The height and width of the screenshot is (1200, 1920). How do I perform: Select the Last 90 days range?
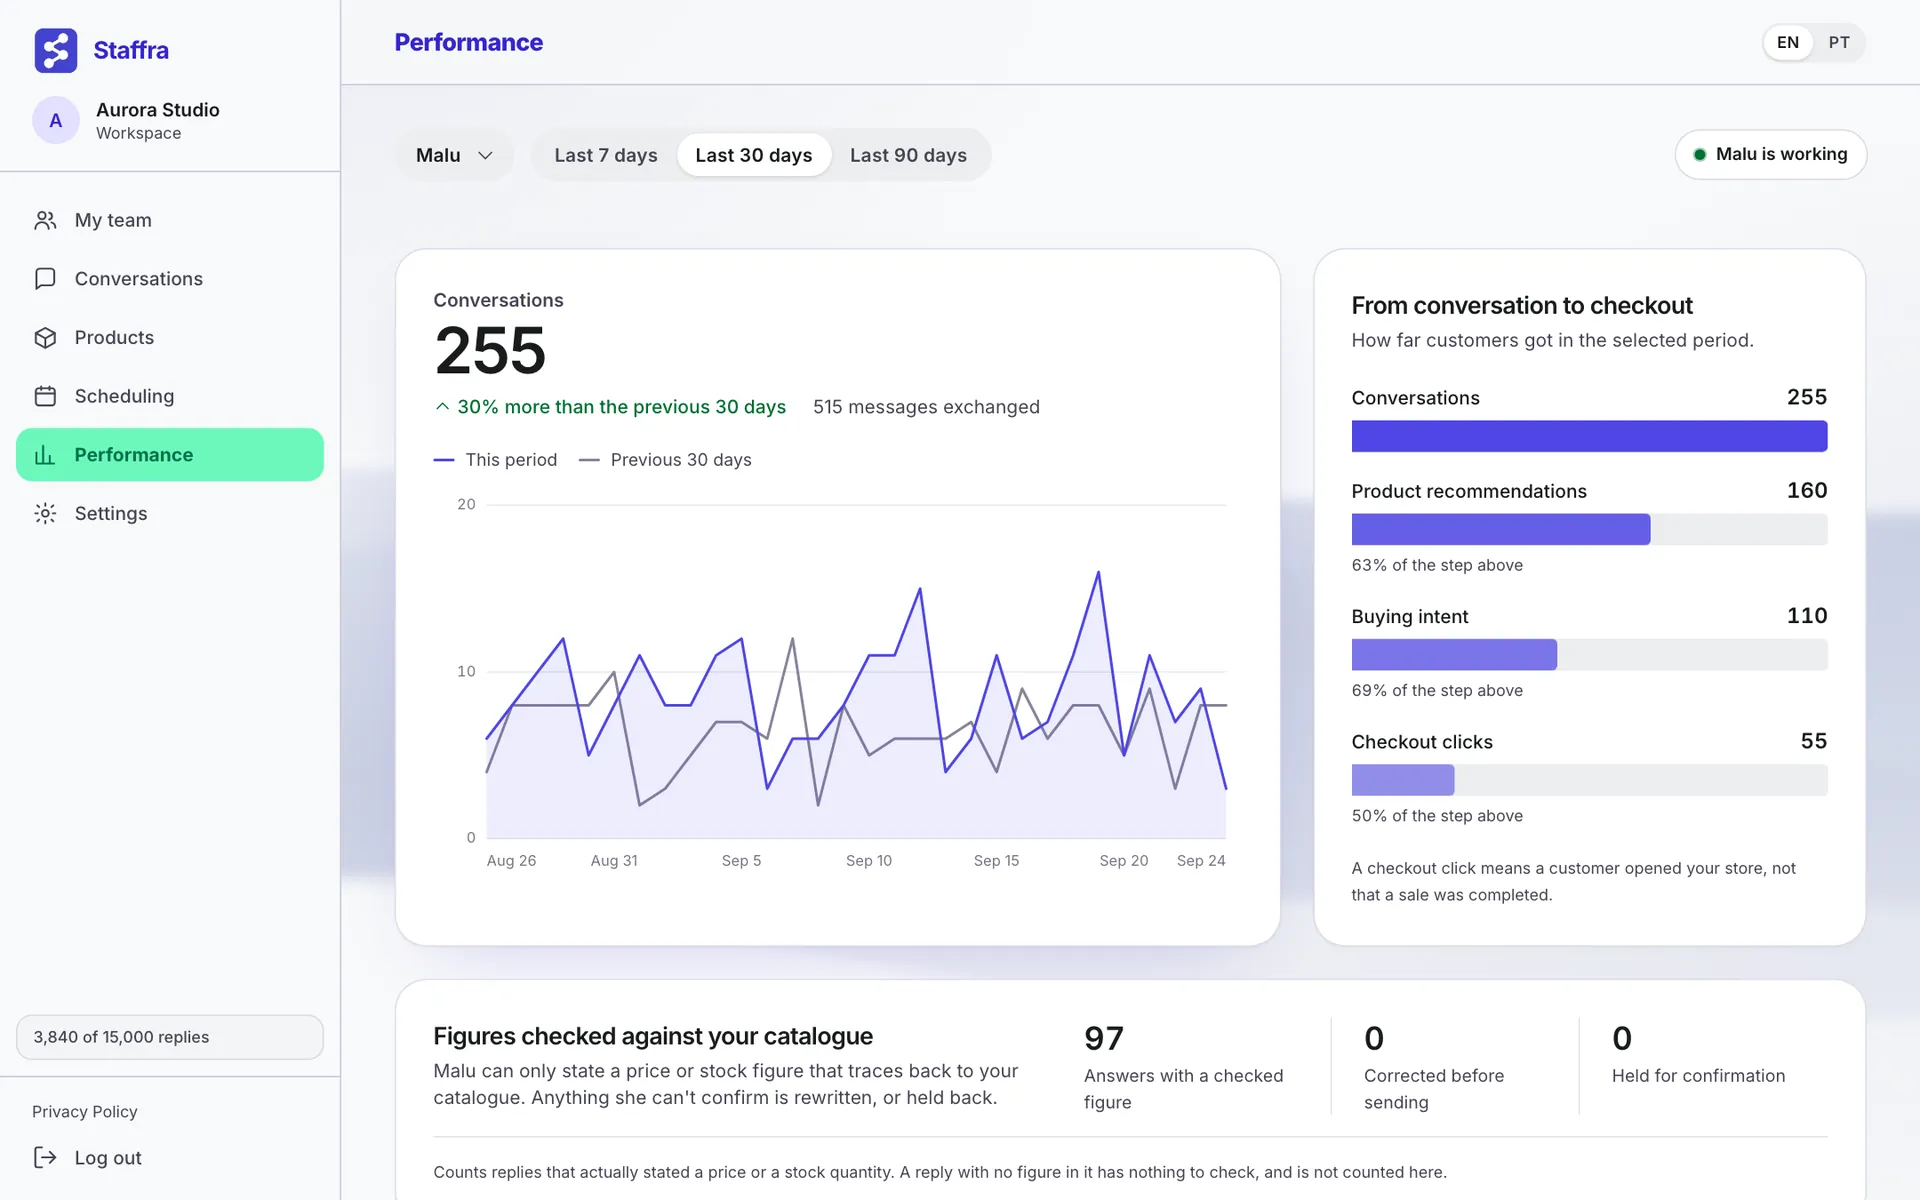pyautogui.click(x=908, y=155)
